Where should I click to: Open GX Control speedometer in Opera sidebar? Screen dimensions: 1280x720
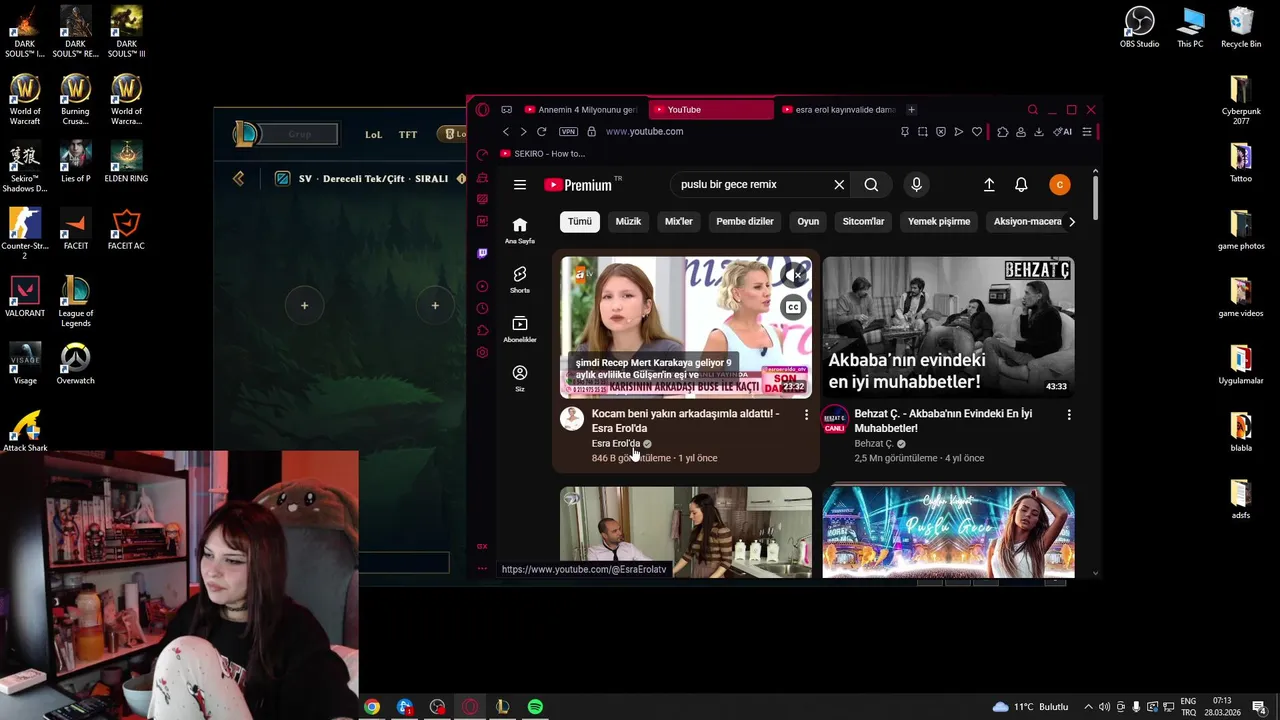click(x=483, y=154)
